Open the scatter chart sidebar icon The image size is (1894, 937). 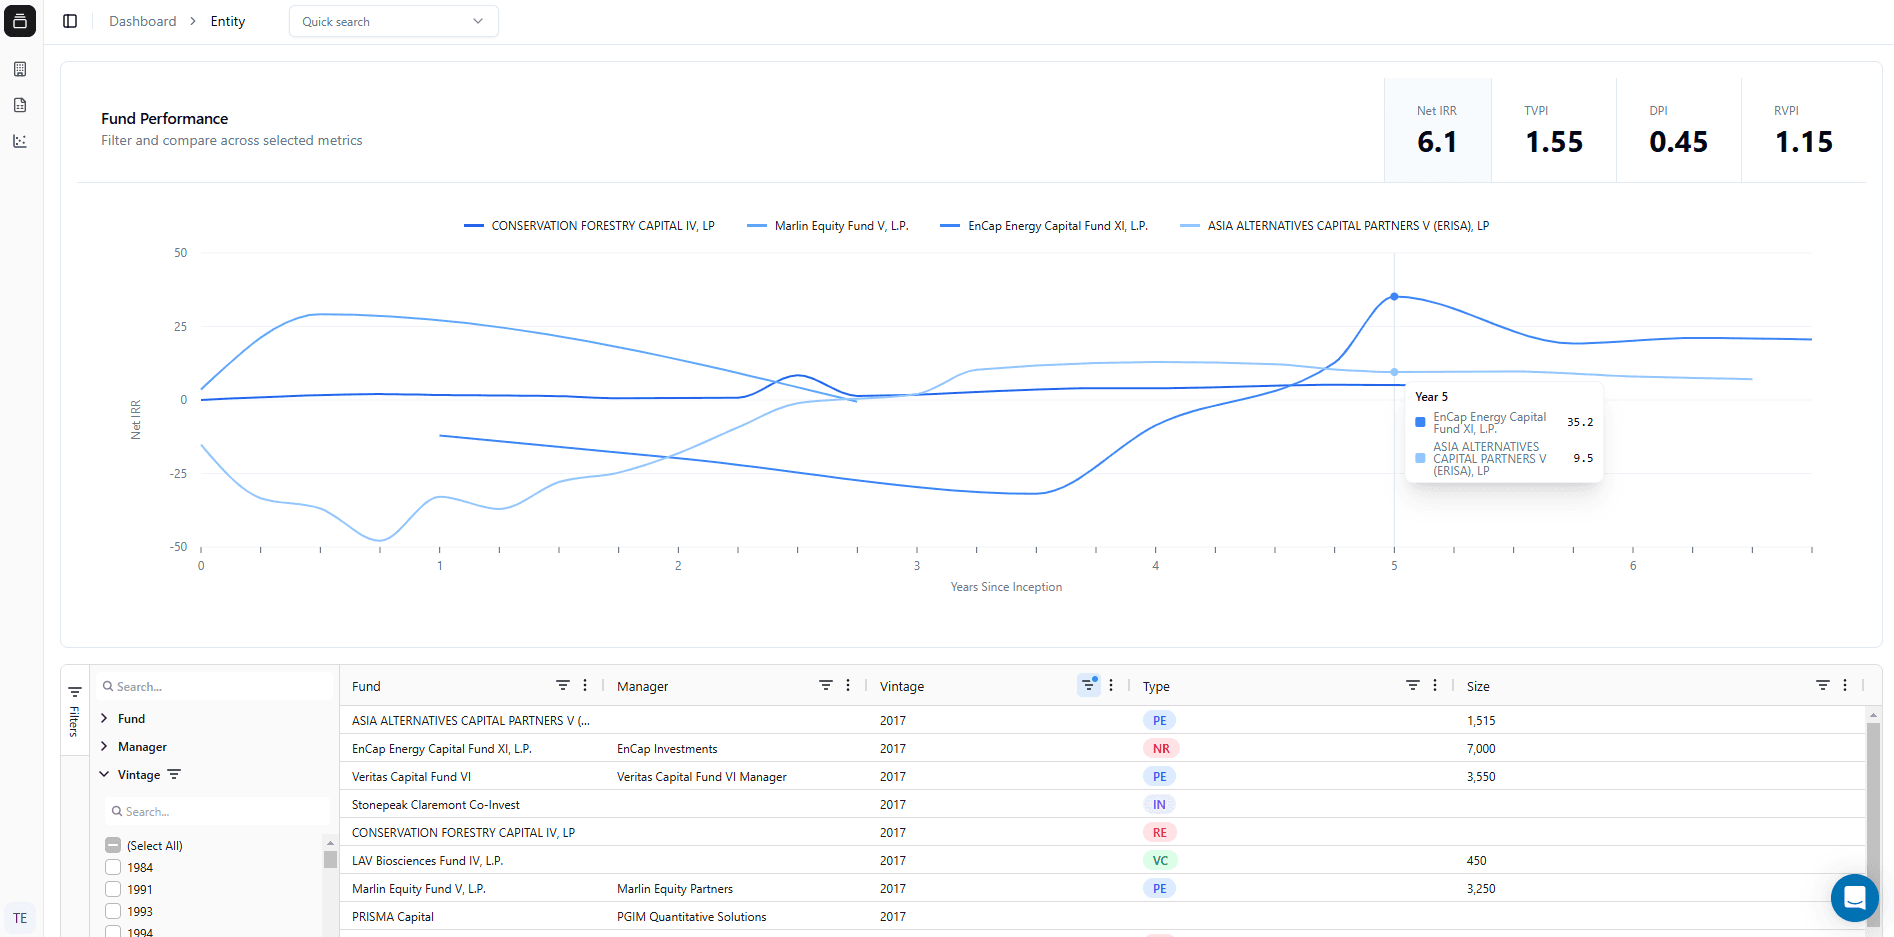coord(20,141)
